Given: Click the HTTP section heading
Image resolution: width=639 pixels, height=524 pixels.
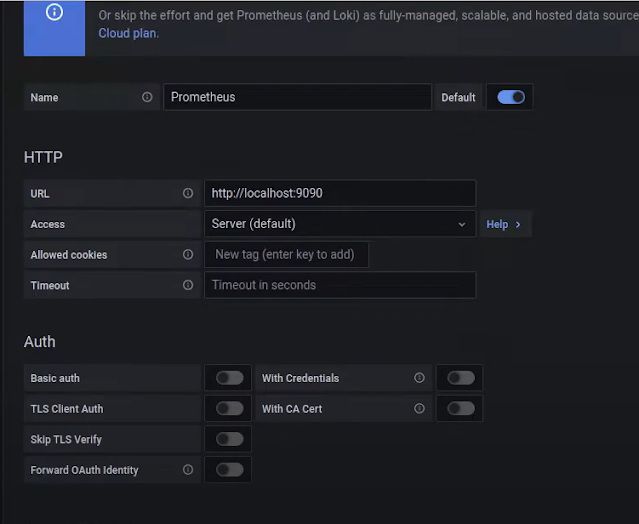Looking at the screenshot, I should [43, 157].
